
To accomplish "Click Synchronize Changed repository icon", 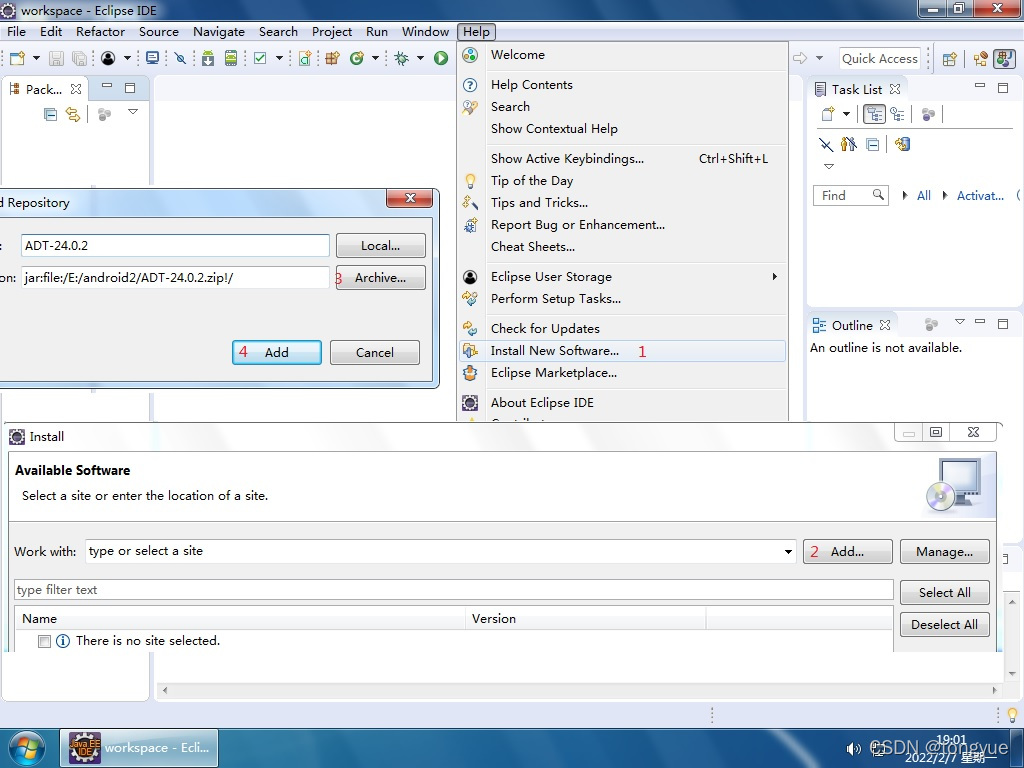I will point(903,144).
